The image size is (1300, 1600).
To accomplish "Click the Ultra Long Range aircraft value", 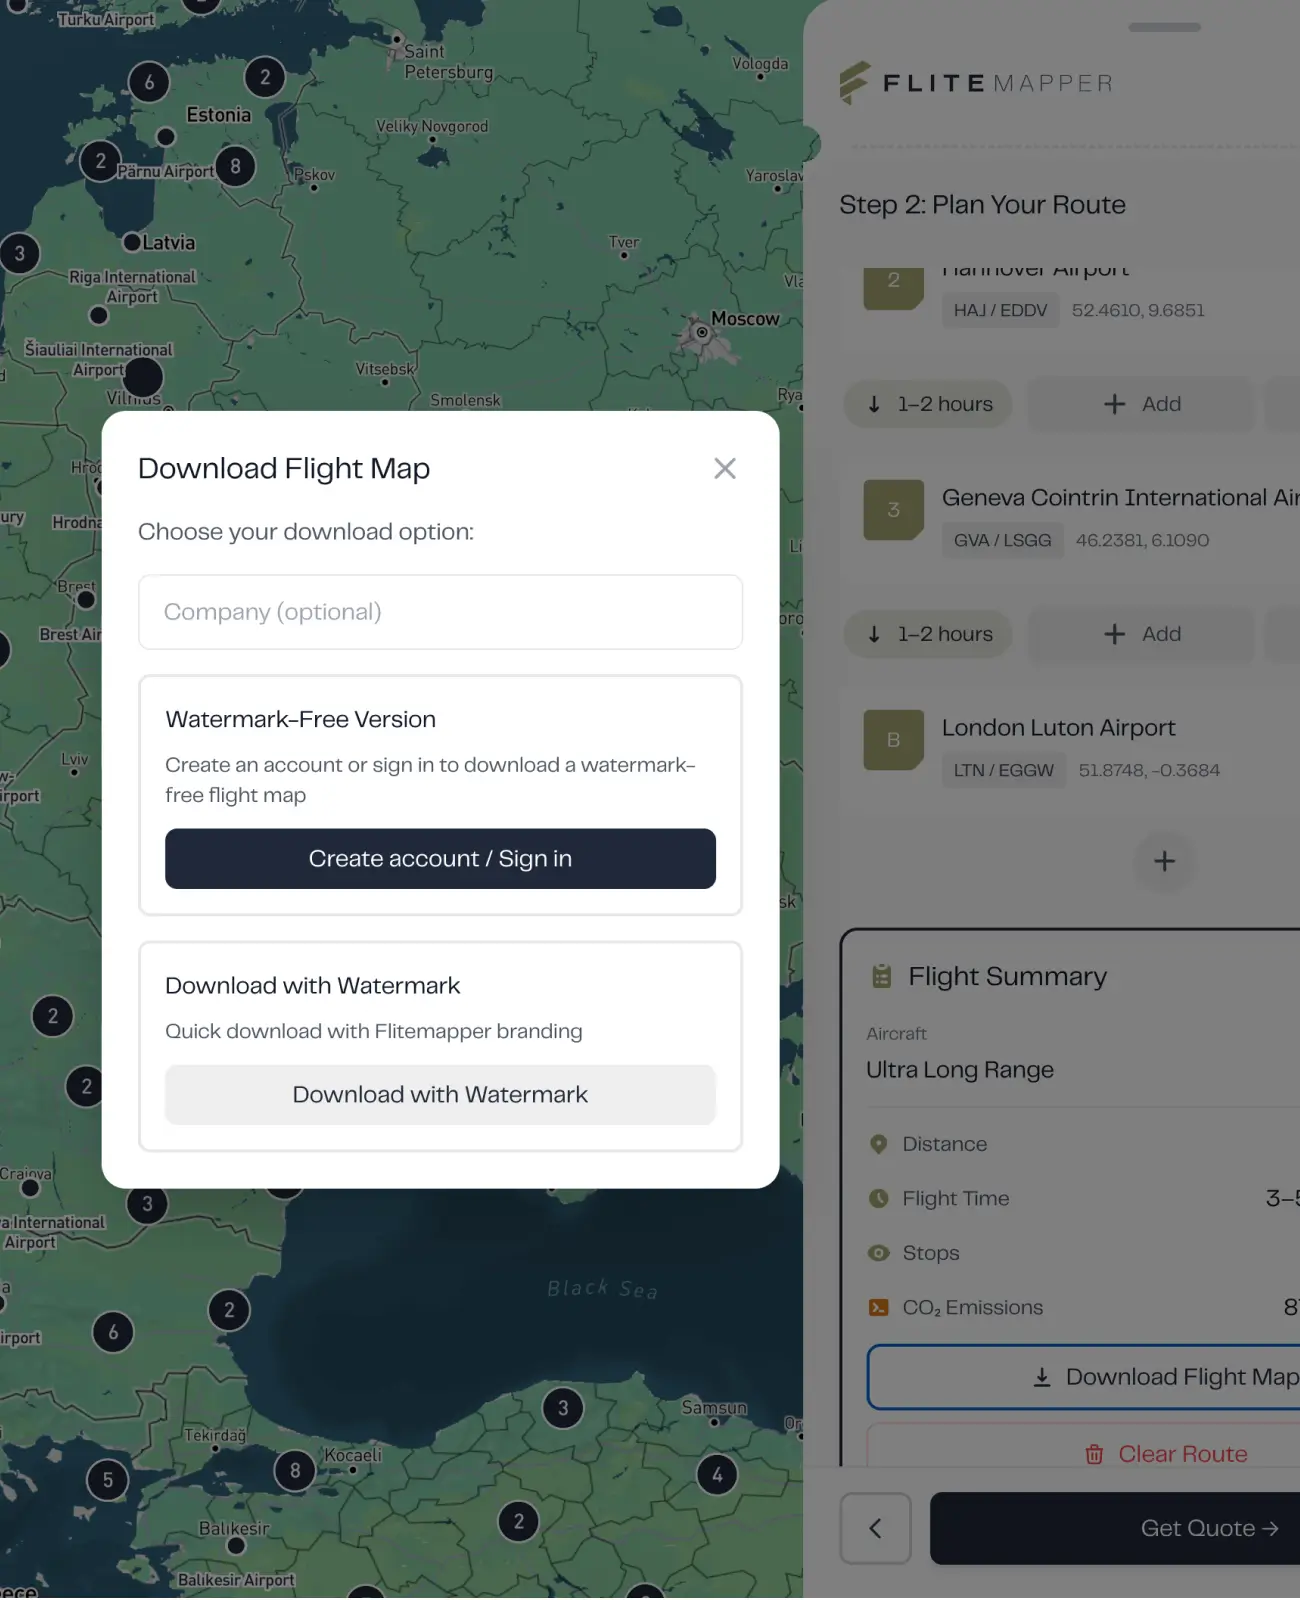I will [x=960, y=1070].
